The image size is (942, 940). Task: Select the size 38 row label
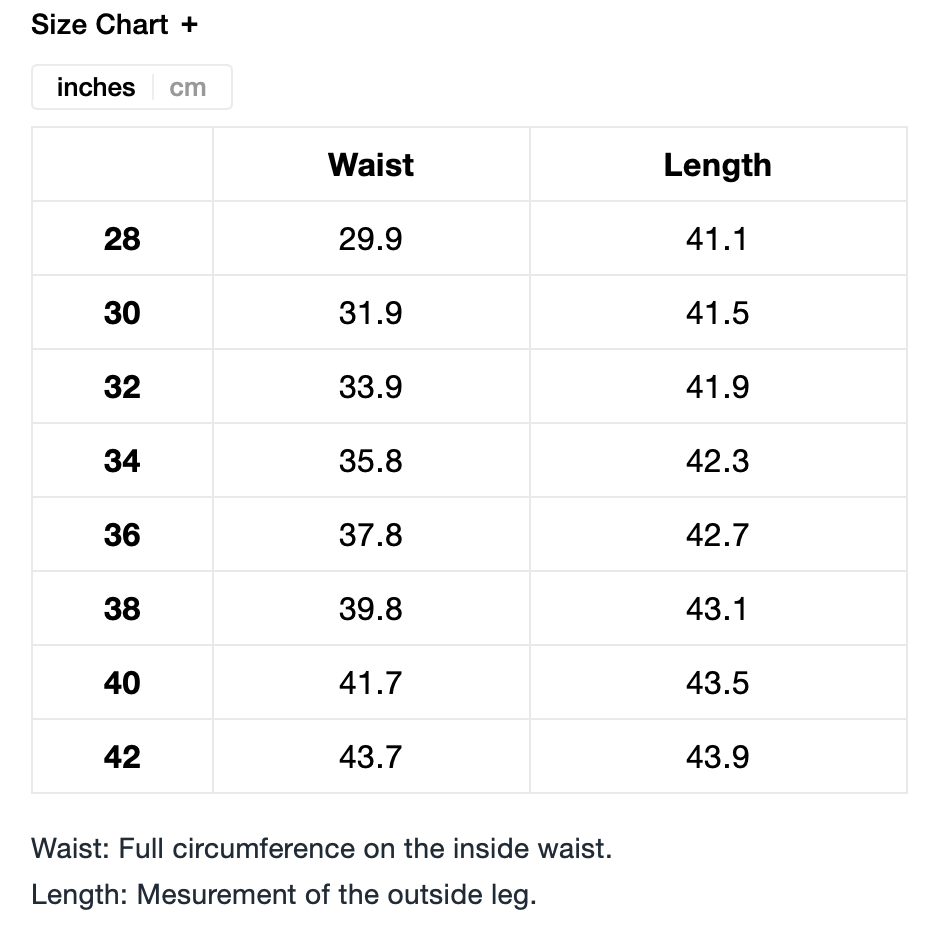point(122,609)
